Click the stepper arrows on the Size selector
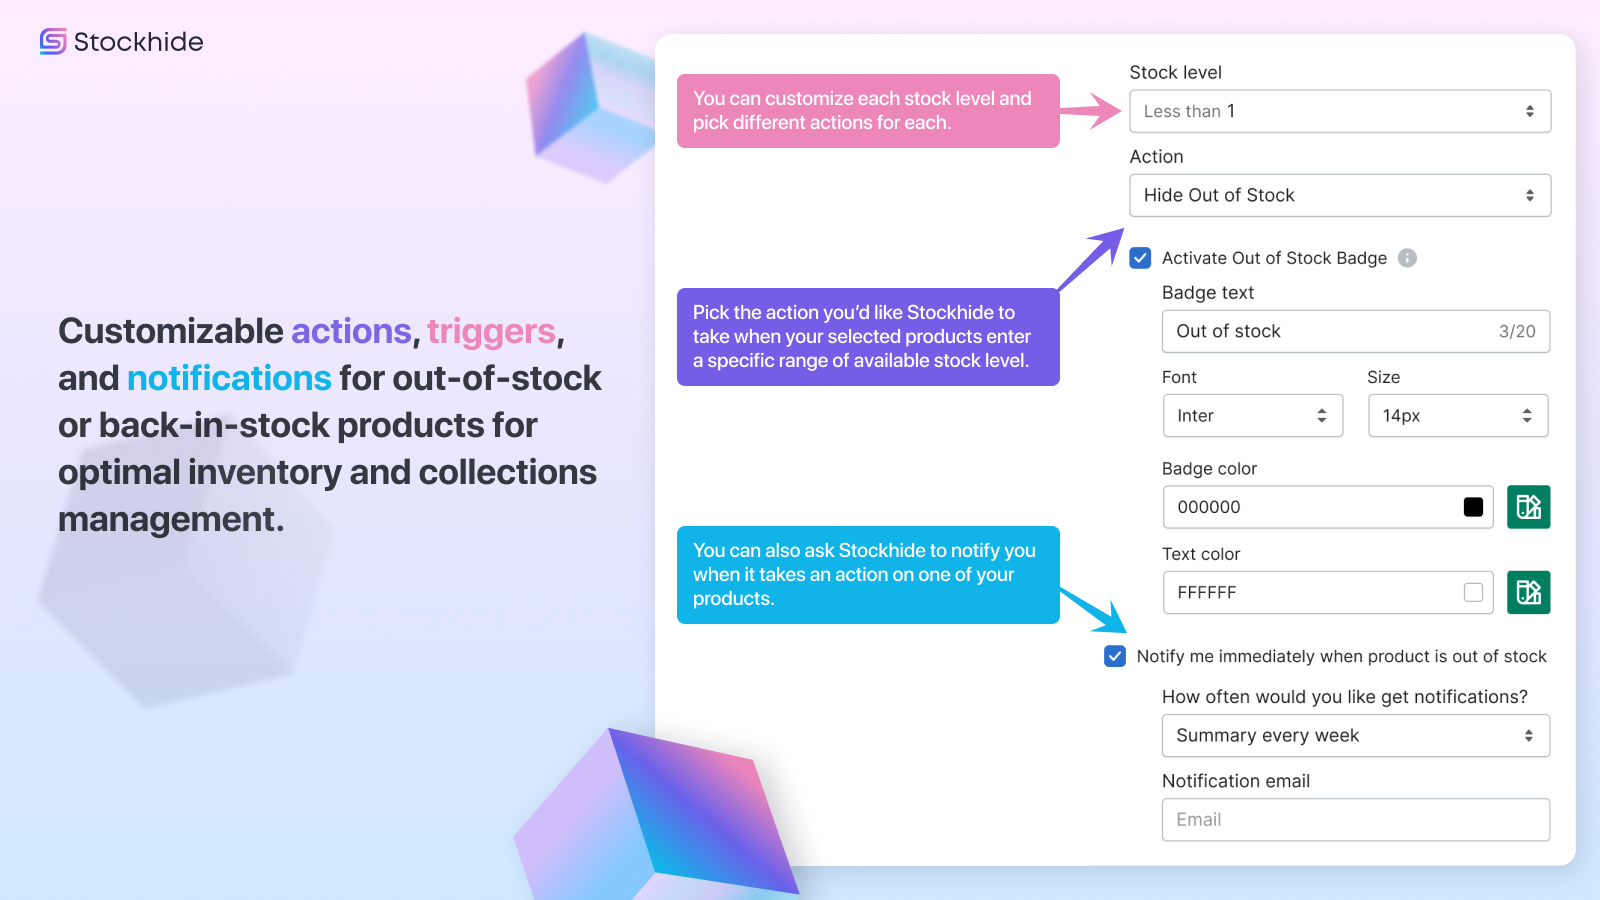Viewport: 1600px width, 900px height. click(1527, 415)
